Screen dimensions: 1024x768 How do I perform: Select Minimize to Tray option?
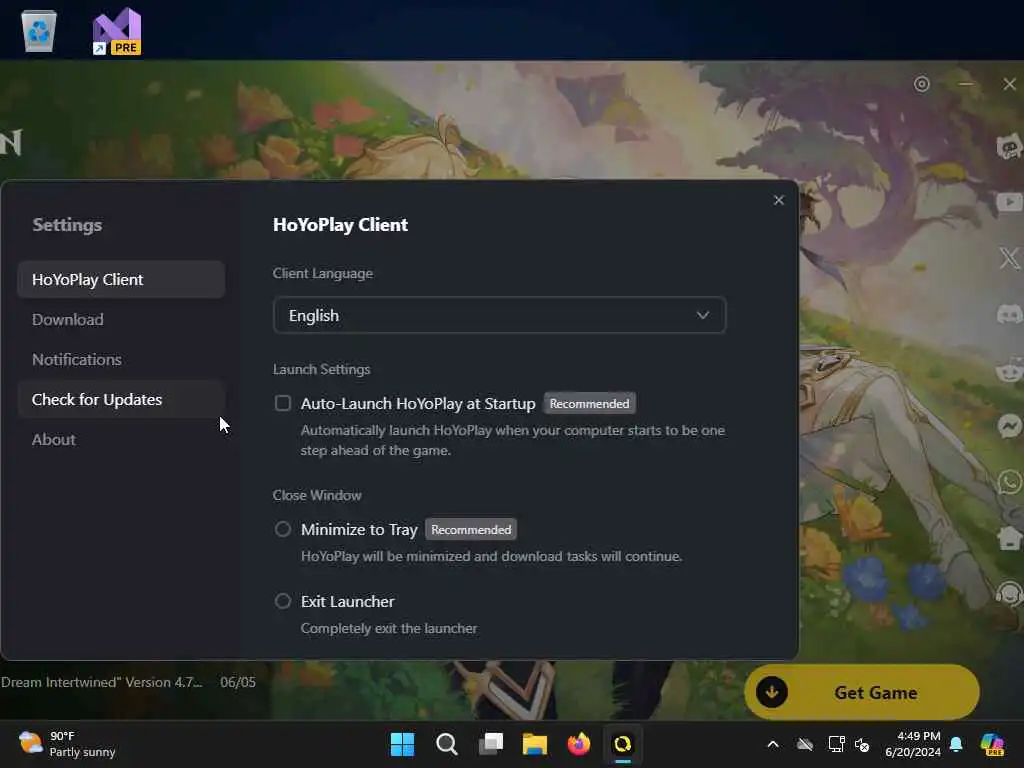pos(283,529)
